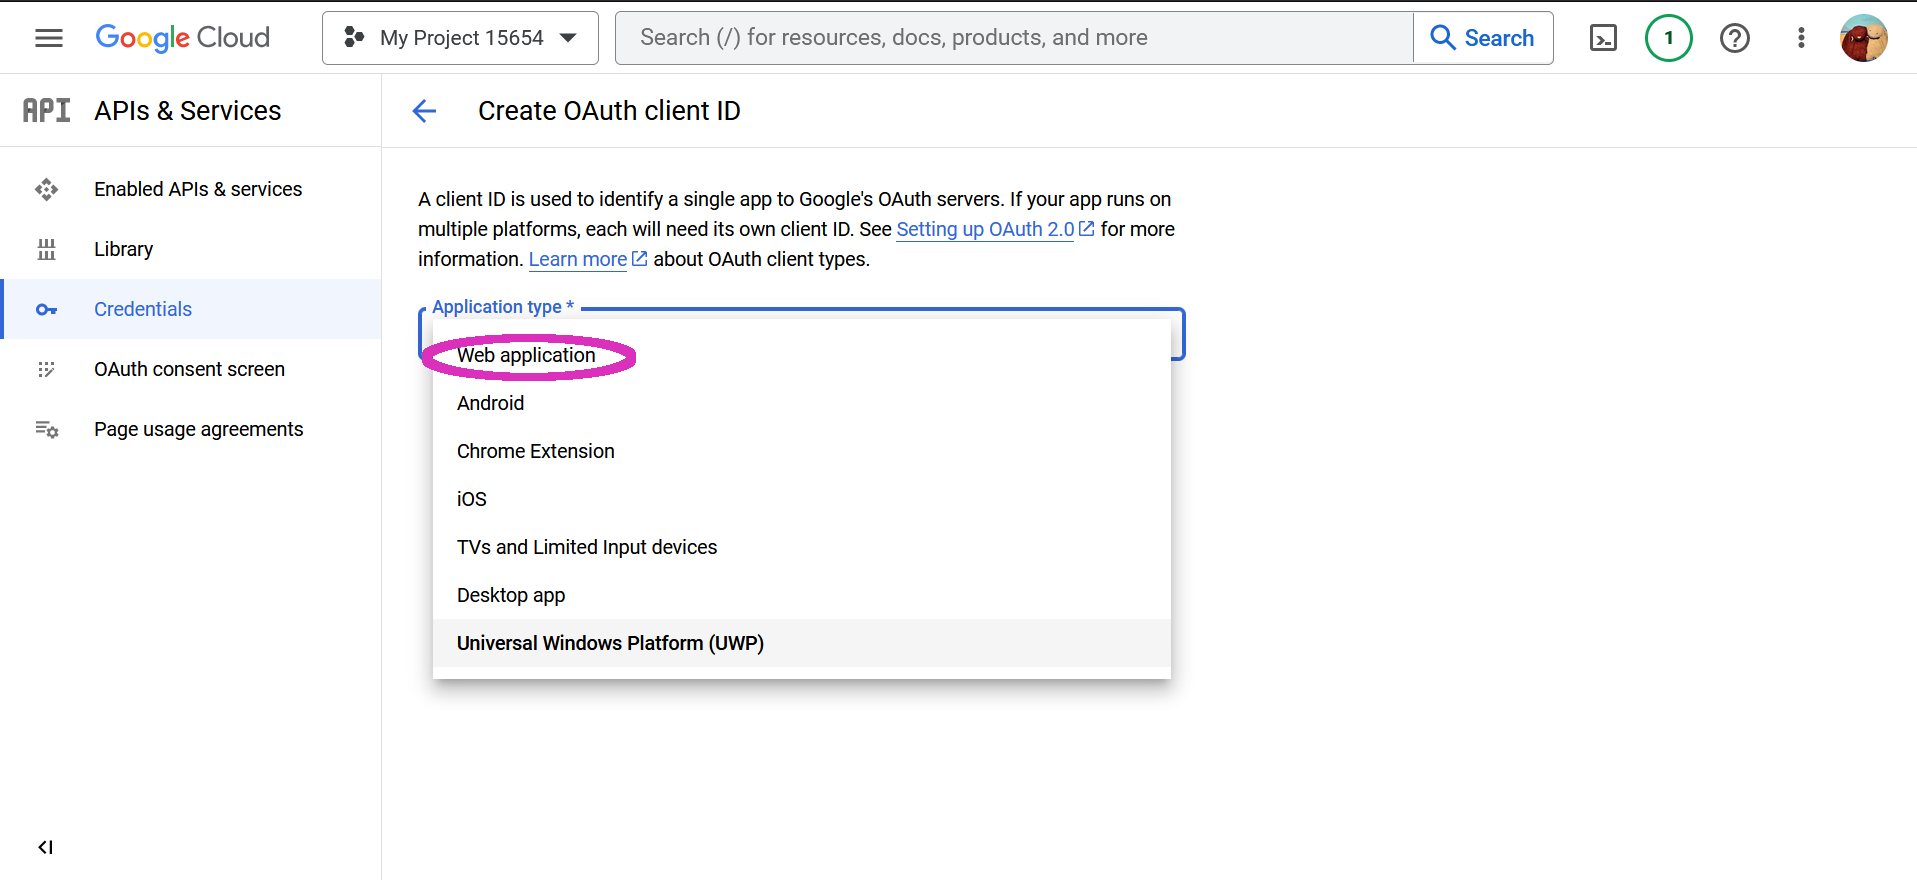The width and height of the screenshot is (1917, 880).
Task: Select Credentials in the sidebar
Action: tap(191, 309)
